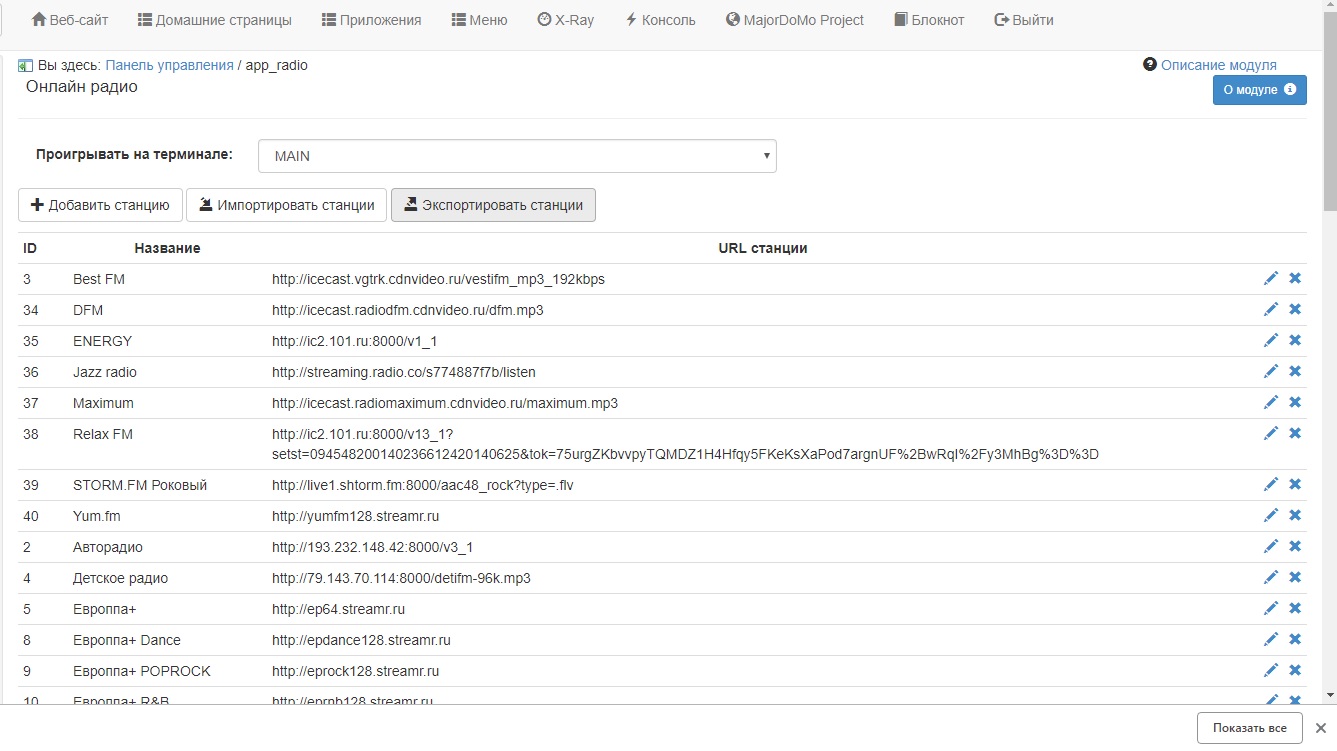Click the edit pencil for Best FM
This screenshot has height=751, width=1337.
[1271, 279]
